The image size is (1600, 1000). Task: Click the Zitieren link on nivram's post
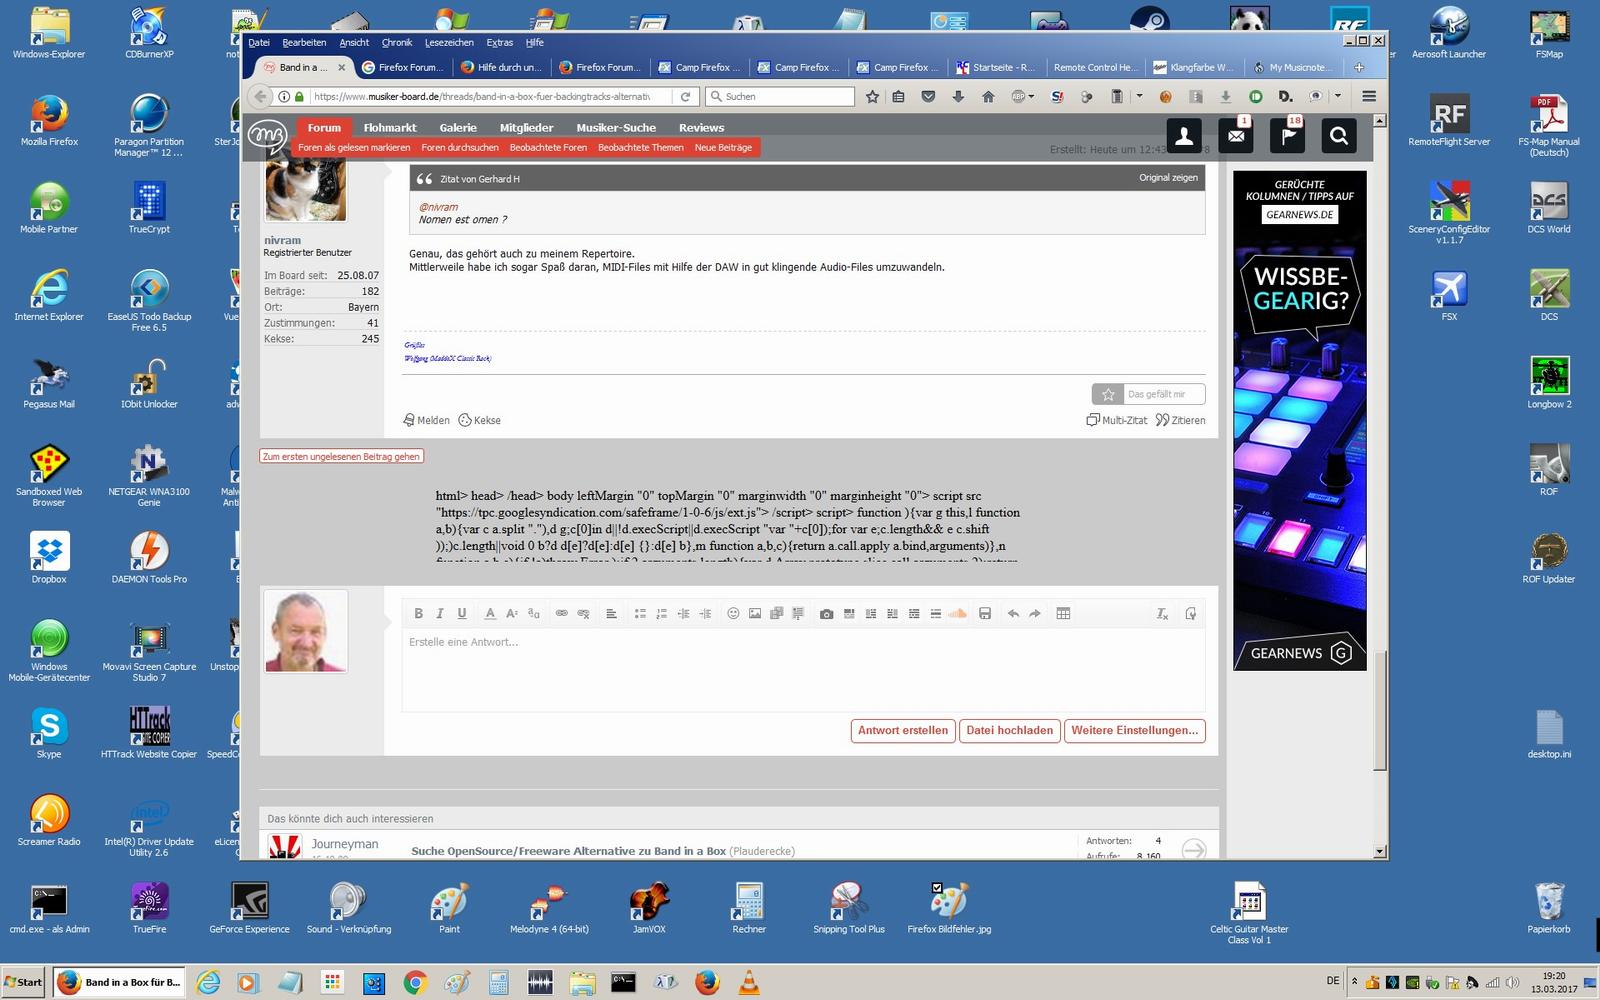(1181, 421)
